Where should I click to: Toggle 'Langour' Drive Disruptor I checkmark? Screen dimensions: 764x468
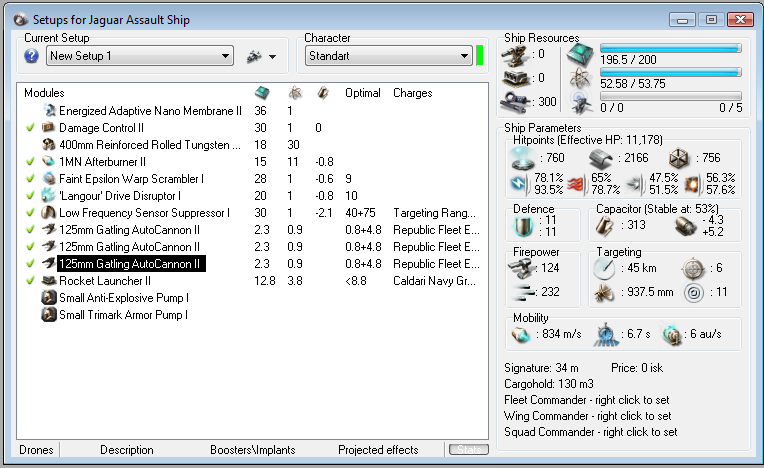click(30, 195)
